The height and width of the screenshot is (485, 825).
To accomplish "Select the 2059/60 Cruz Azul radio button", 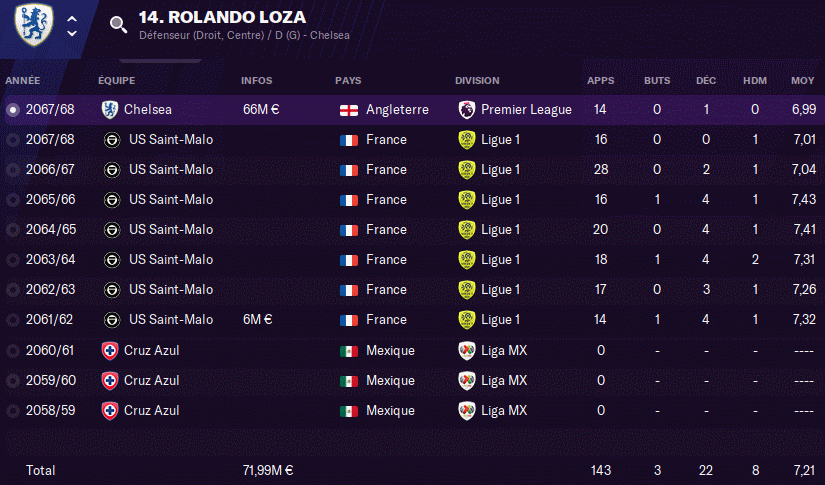I will tap(13, 381).
